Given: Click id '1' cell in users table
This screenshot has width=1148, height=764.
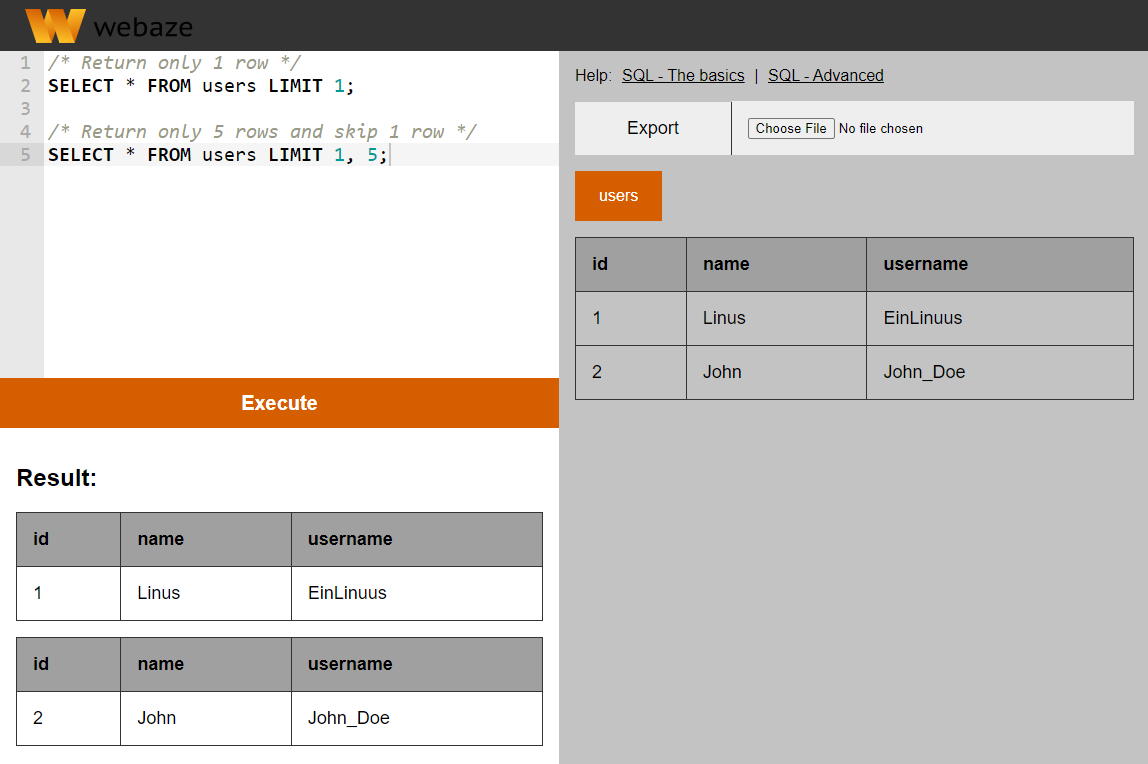Looking at the screenshot, I should click(631, 318).
